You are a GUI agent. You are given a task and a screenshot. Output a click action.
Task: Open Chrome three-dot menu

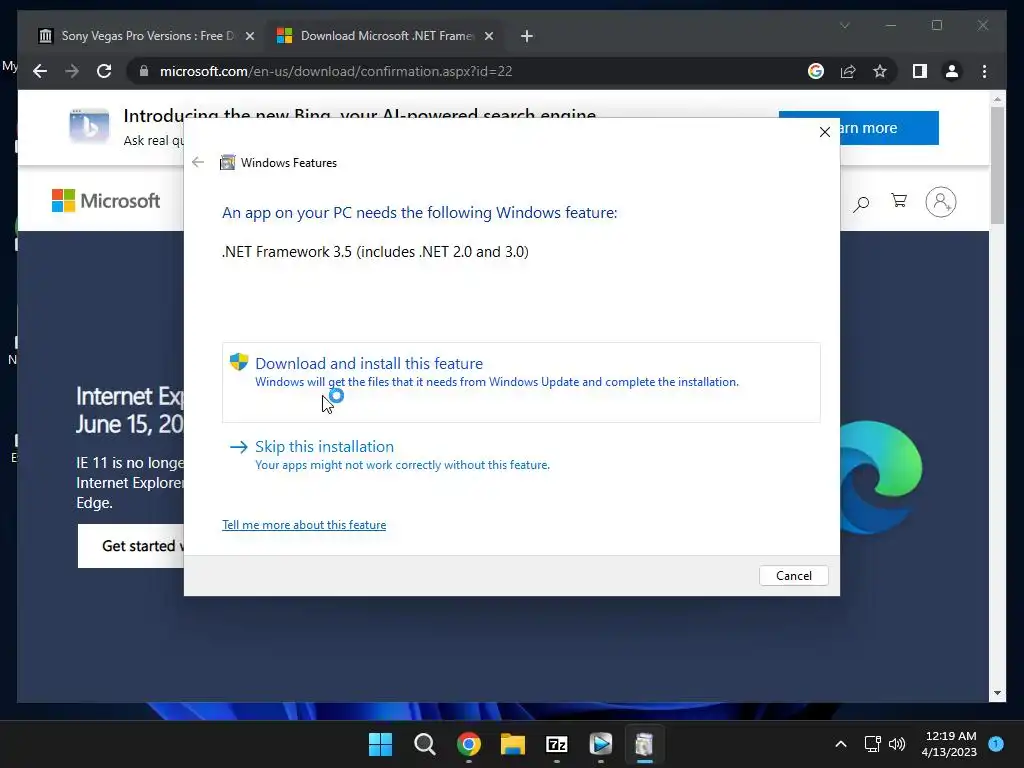[x=984, y=71]
